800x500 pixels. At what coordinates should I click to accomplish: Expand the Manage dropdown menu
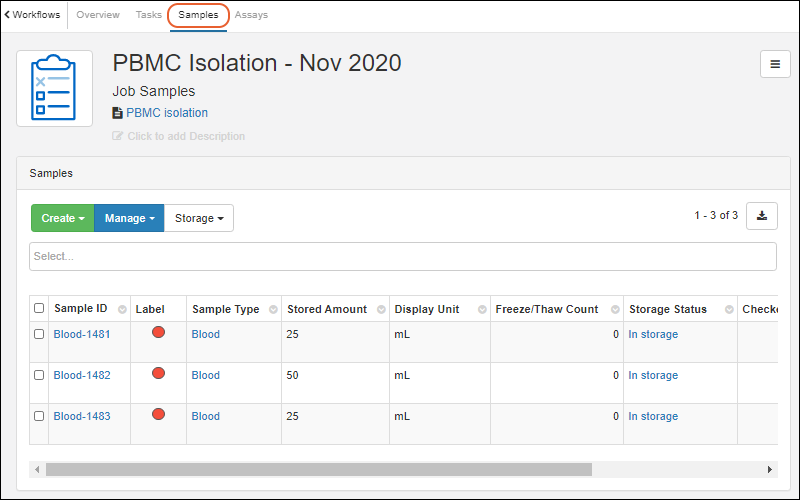(128, 218)
